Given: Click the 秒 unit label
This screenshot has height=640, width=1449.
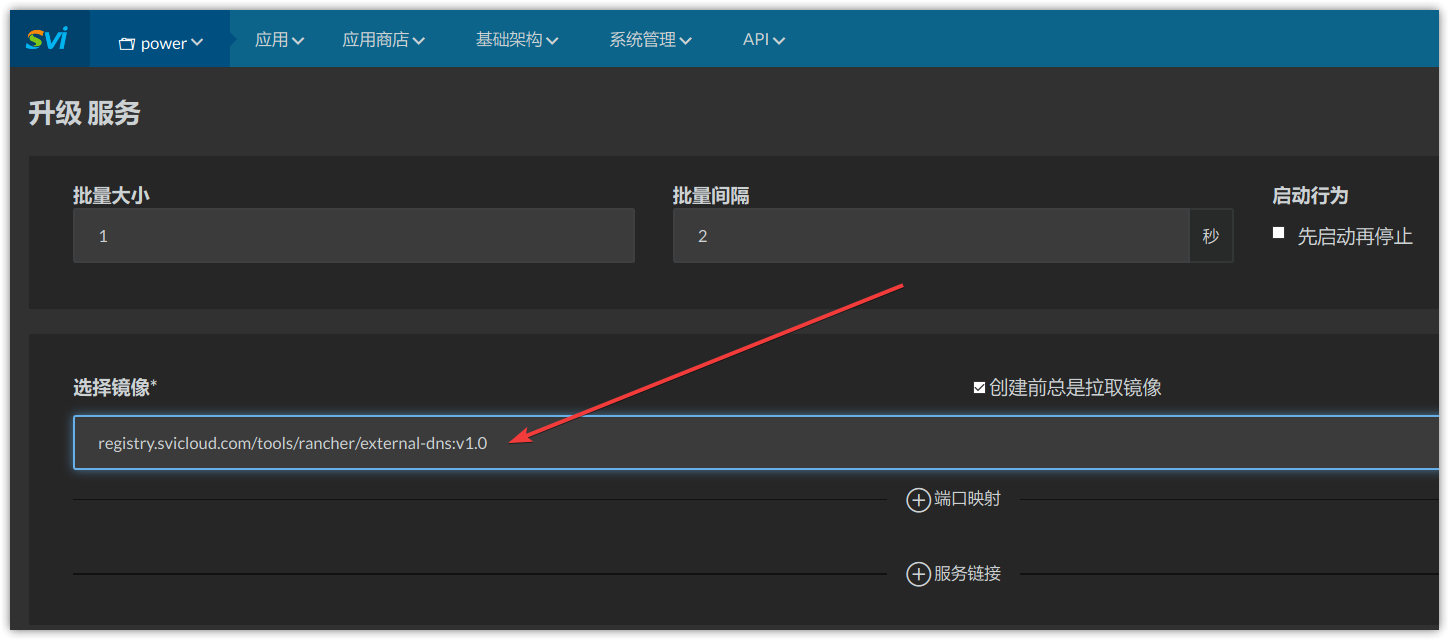Looking at the screenshot, I should [x=1211, y=236].
